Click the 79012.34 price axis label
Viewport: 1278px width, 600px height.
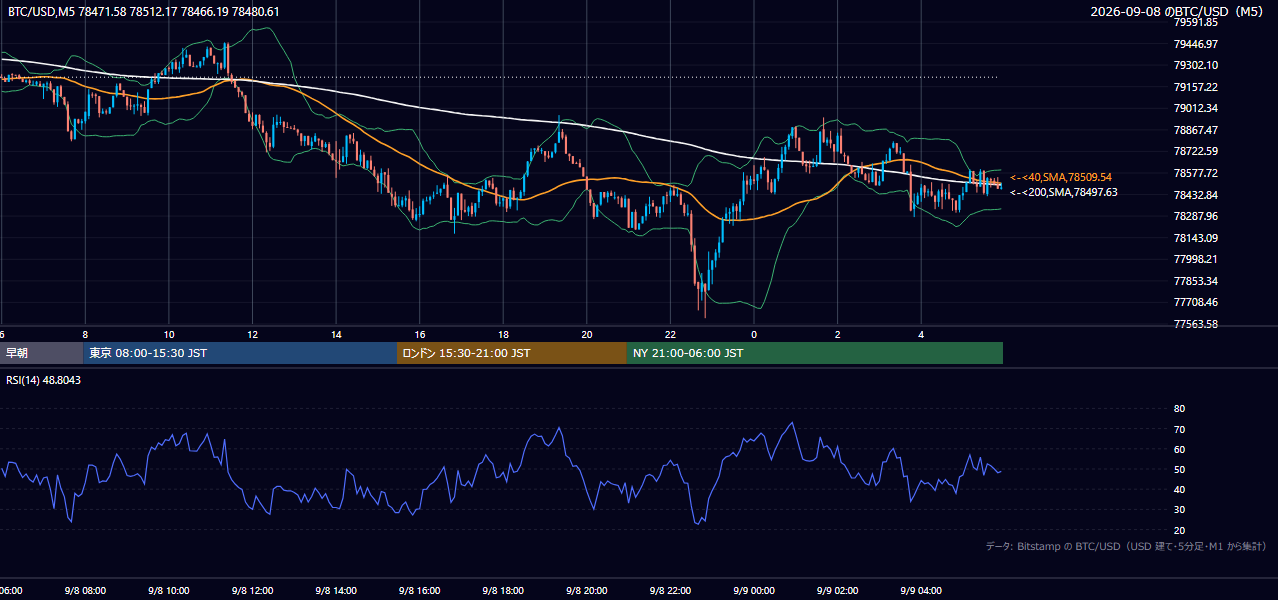click(1195, 108)
